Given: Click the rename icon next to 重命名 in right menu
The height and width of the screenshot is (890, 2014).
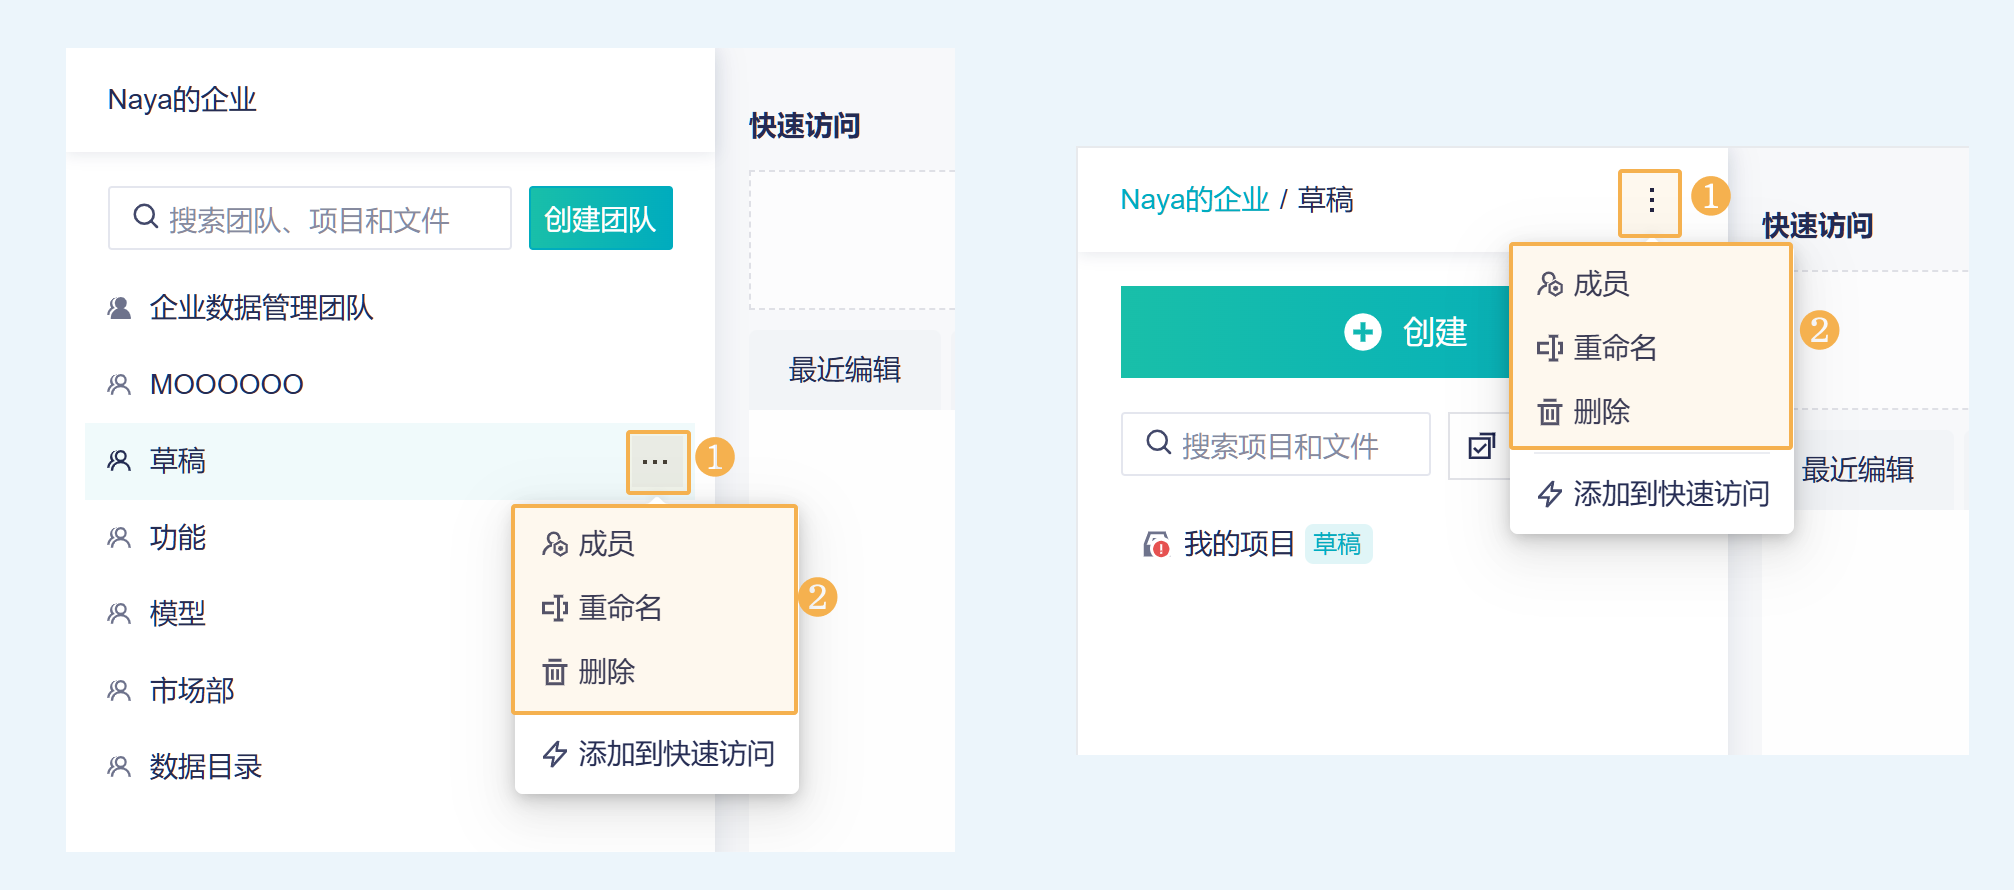Looking at the screenshot, I should 1550,348.
